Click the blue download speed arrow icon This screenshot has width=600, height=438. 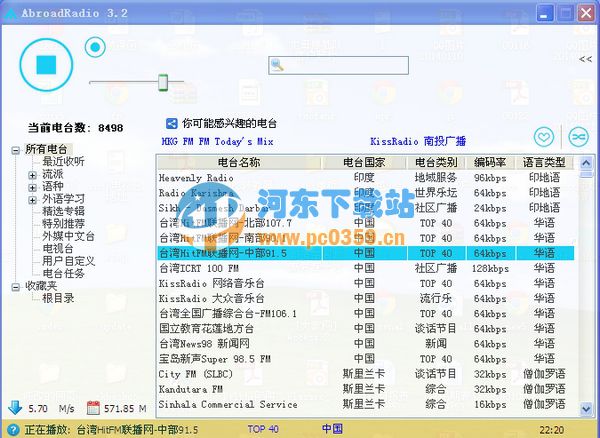15,408
